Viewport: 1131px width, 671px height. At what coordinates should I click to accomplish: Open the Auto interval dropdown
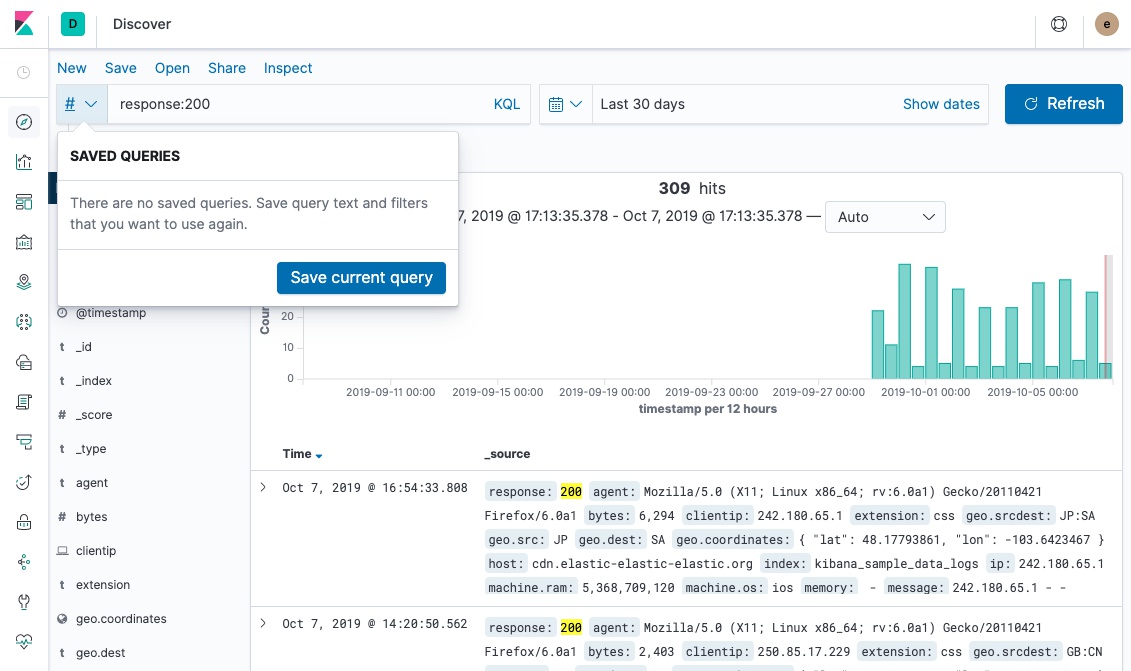tap(884, 217)
